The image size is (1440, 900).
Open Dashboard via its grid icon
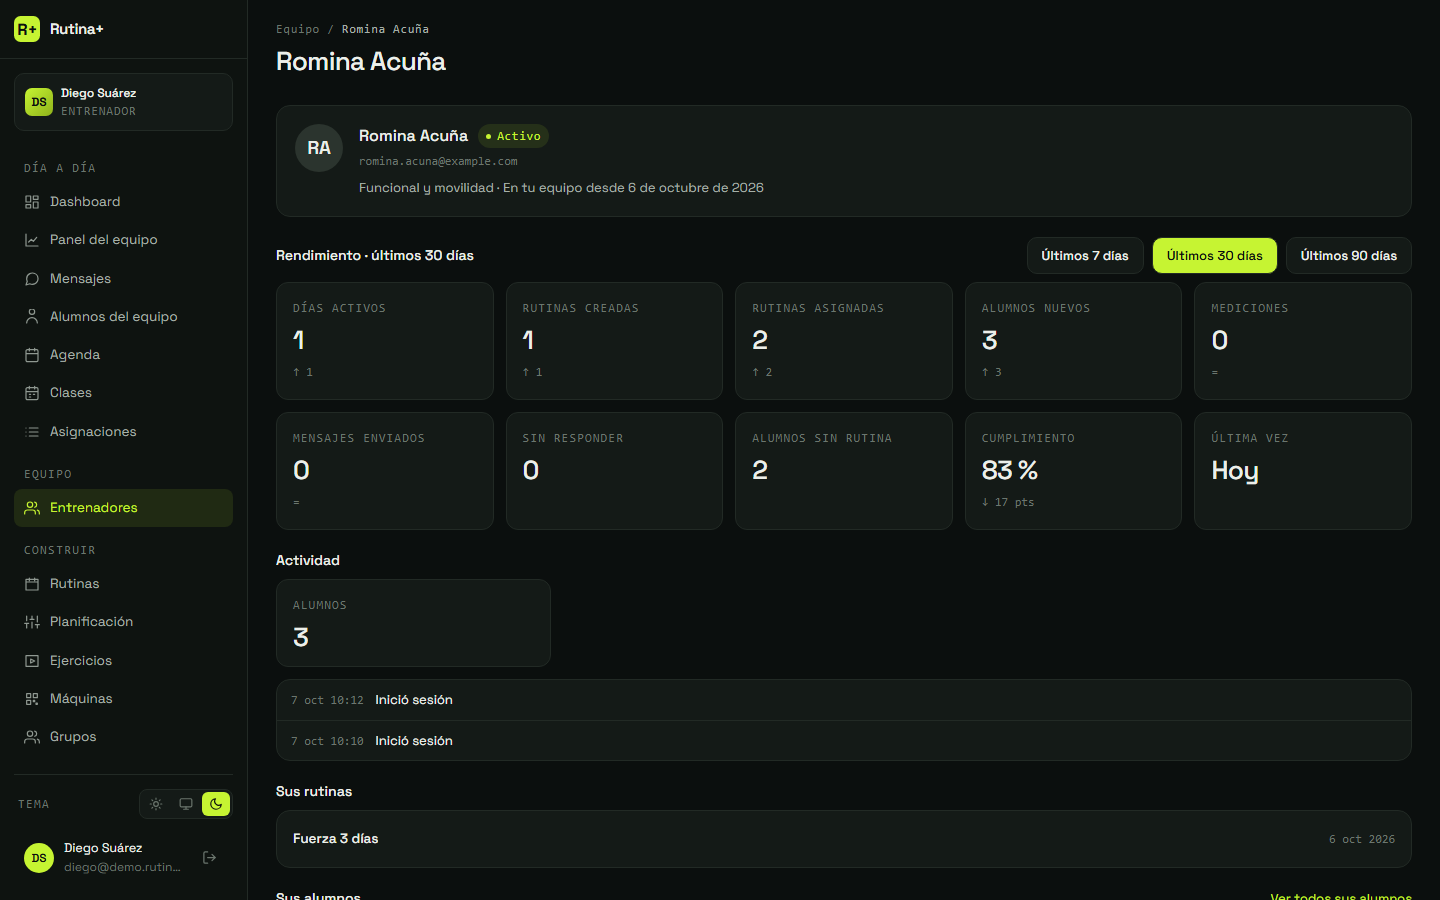pyautogui.click(x=32, y=202)
